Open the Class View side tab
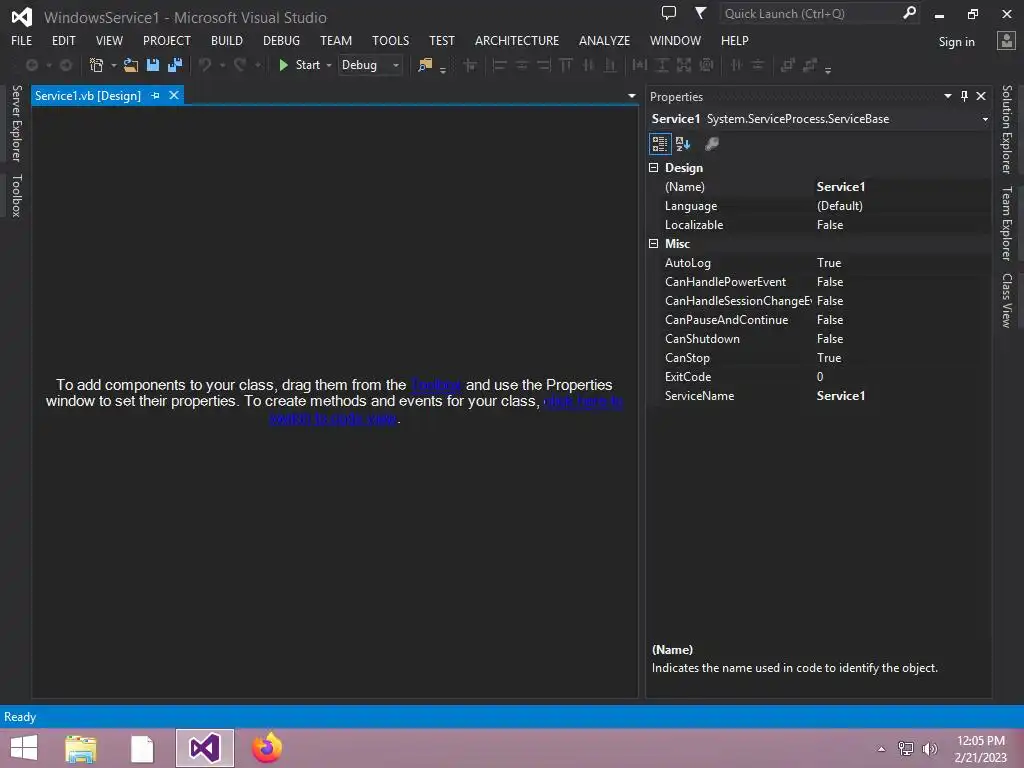This screenshot has height=768, width=1024. click(x=1007, y=300)
